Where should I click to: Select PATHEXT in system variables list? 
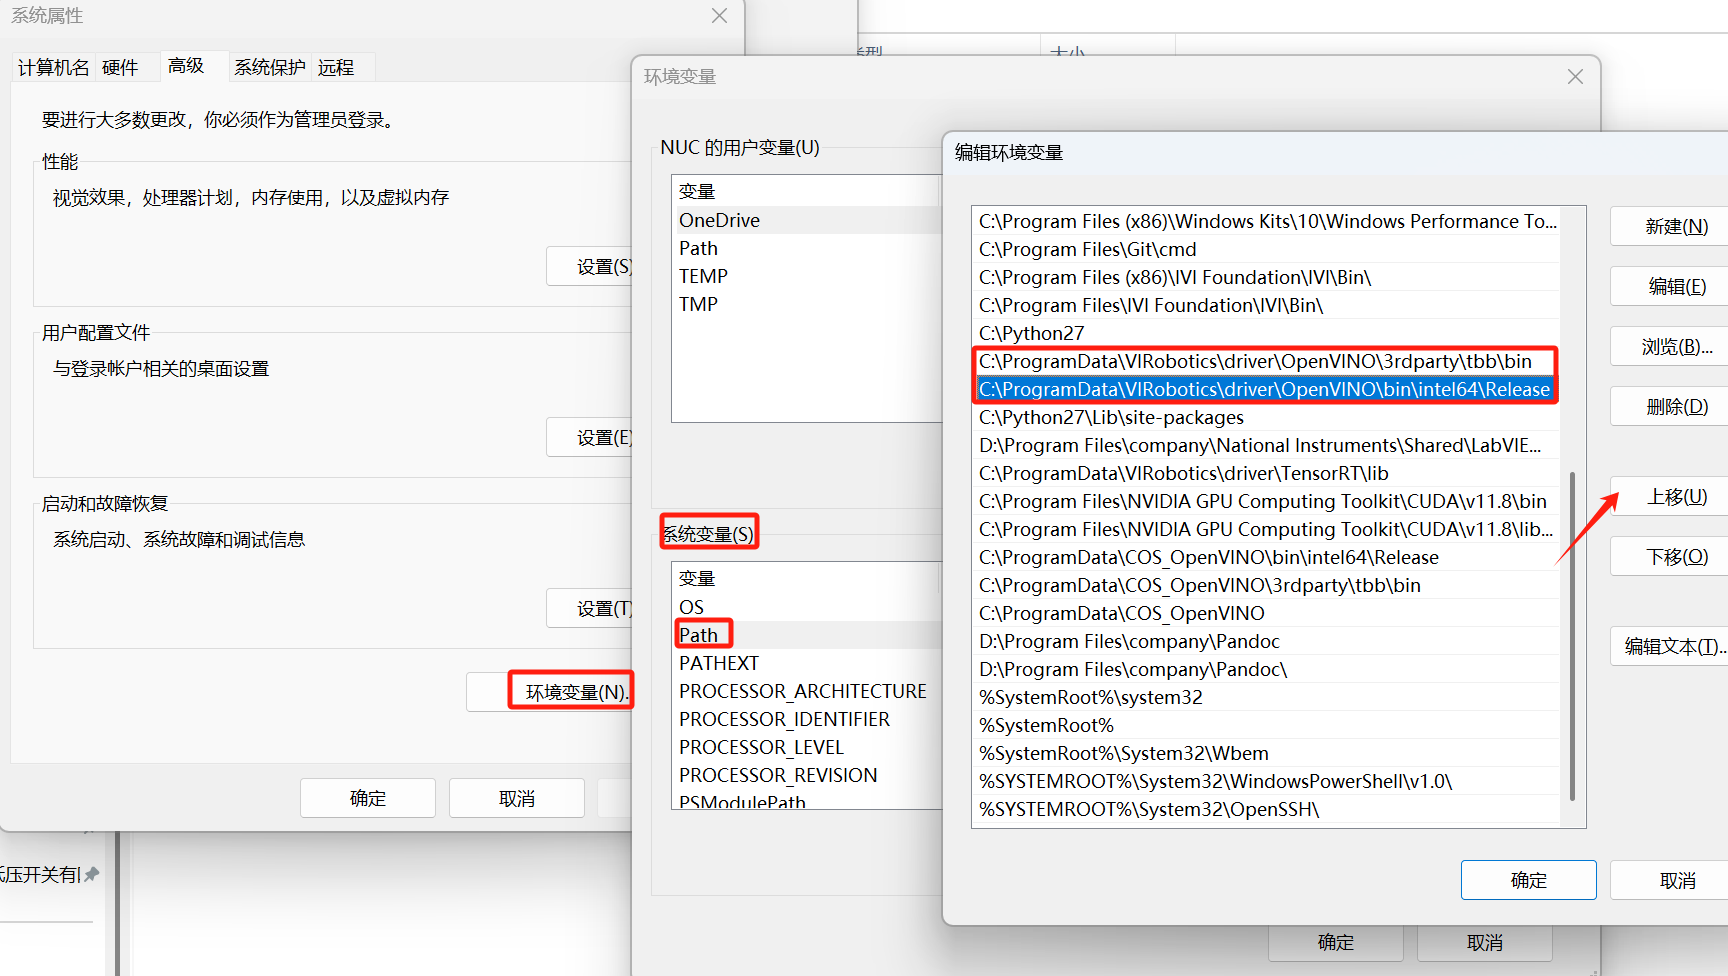[x=719, y=663]
